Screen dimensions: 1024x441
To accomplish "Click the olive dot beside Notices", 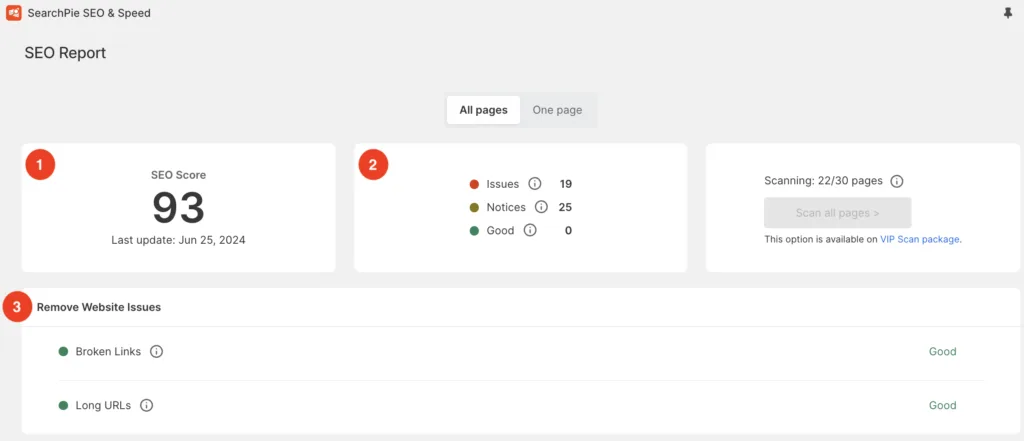I will pyautogui.click(x=475, y=208).
